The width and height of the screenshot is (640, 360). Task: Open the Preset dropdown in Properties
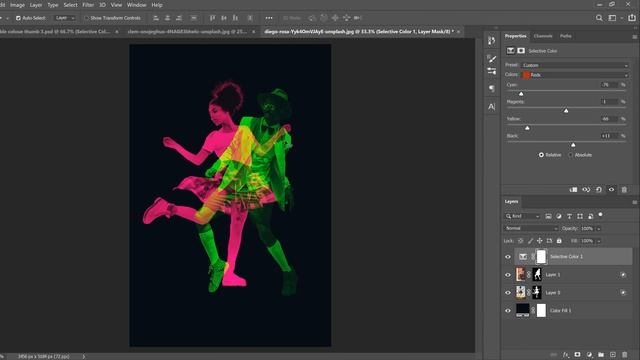[x=575, y=65]
